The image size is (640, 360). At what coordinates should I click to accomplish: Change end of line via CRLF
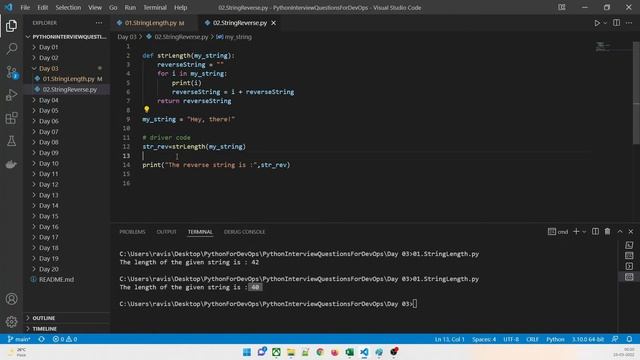pos(532,339)
